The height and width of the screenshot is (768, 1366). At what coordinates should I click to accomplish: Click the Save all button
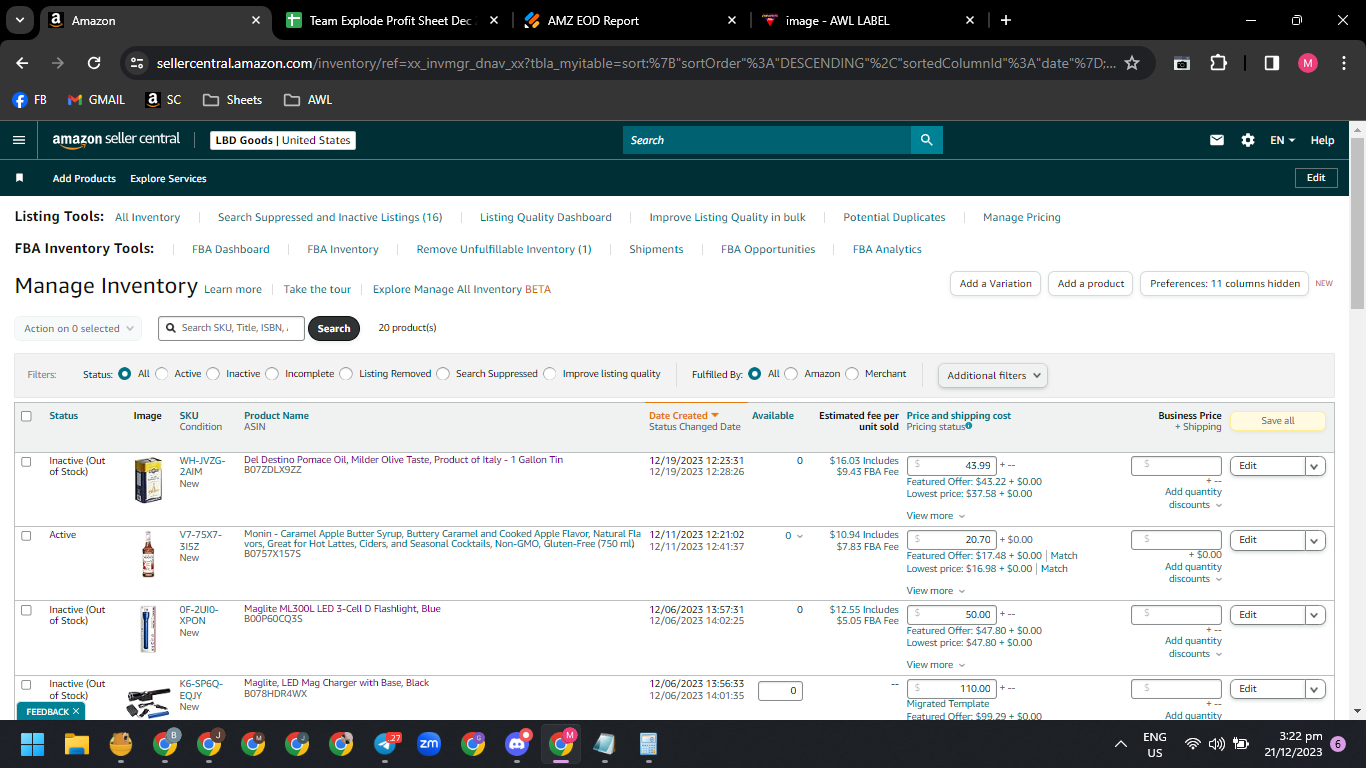tap(1277, 421)
